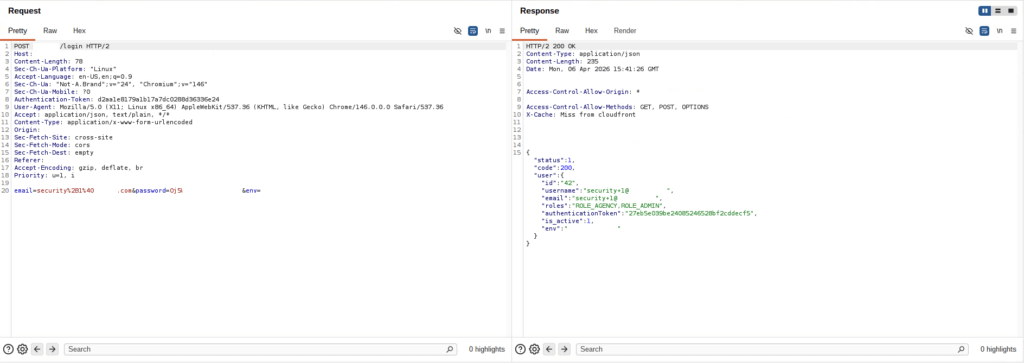Image resolution: width=1024 pixels, height=363 pixels.
Task: Click the 'Access-Control-Allow-Origin: *' header
Action: [x=583, y=92]
